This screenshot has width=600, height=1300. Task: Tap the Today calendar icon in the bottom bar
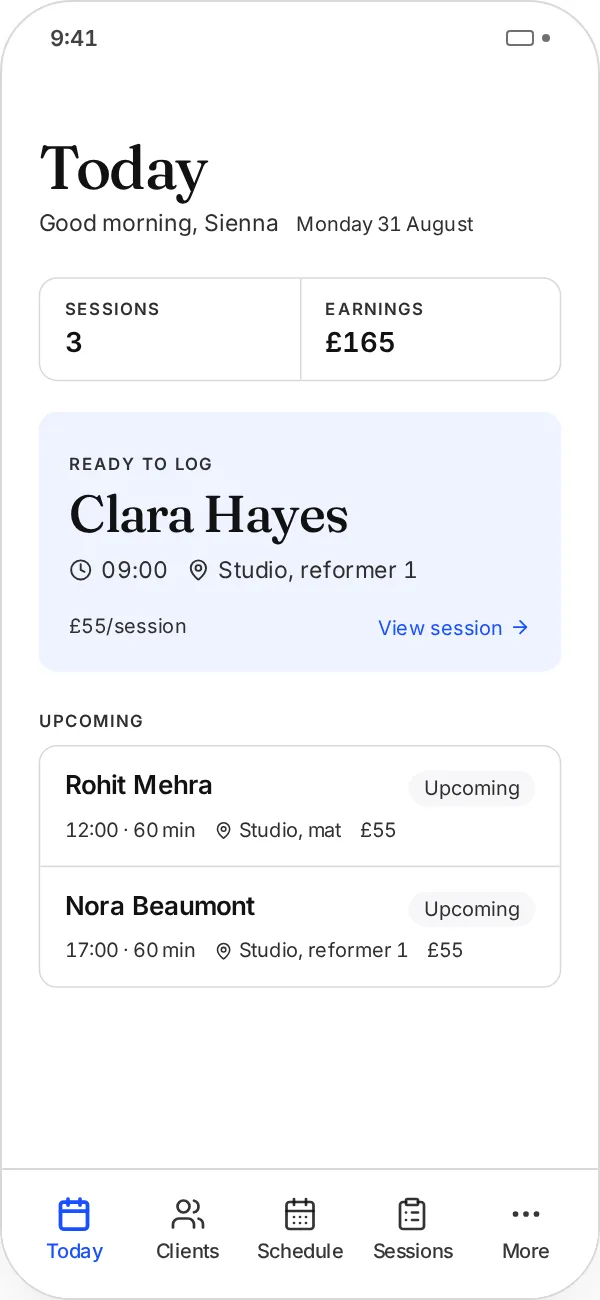coord(74,1214)
